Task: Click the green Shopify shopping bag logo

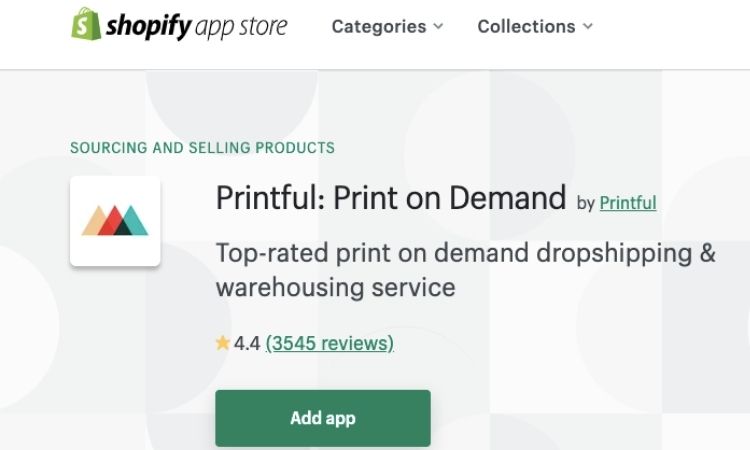Action: [x=86, y=24]
